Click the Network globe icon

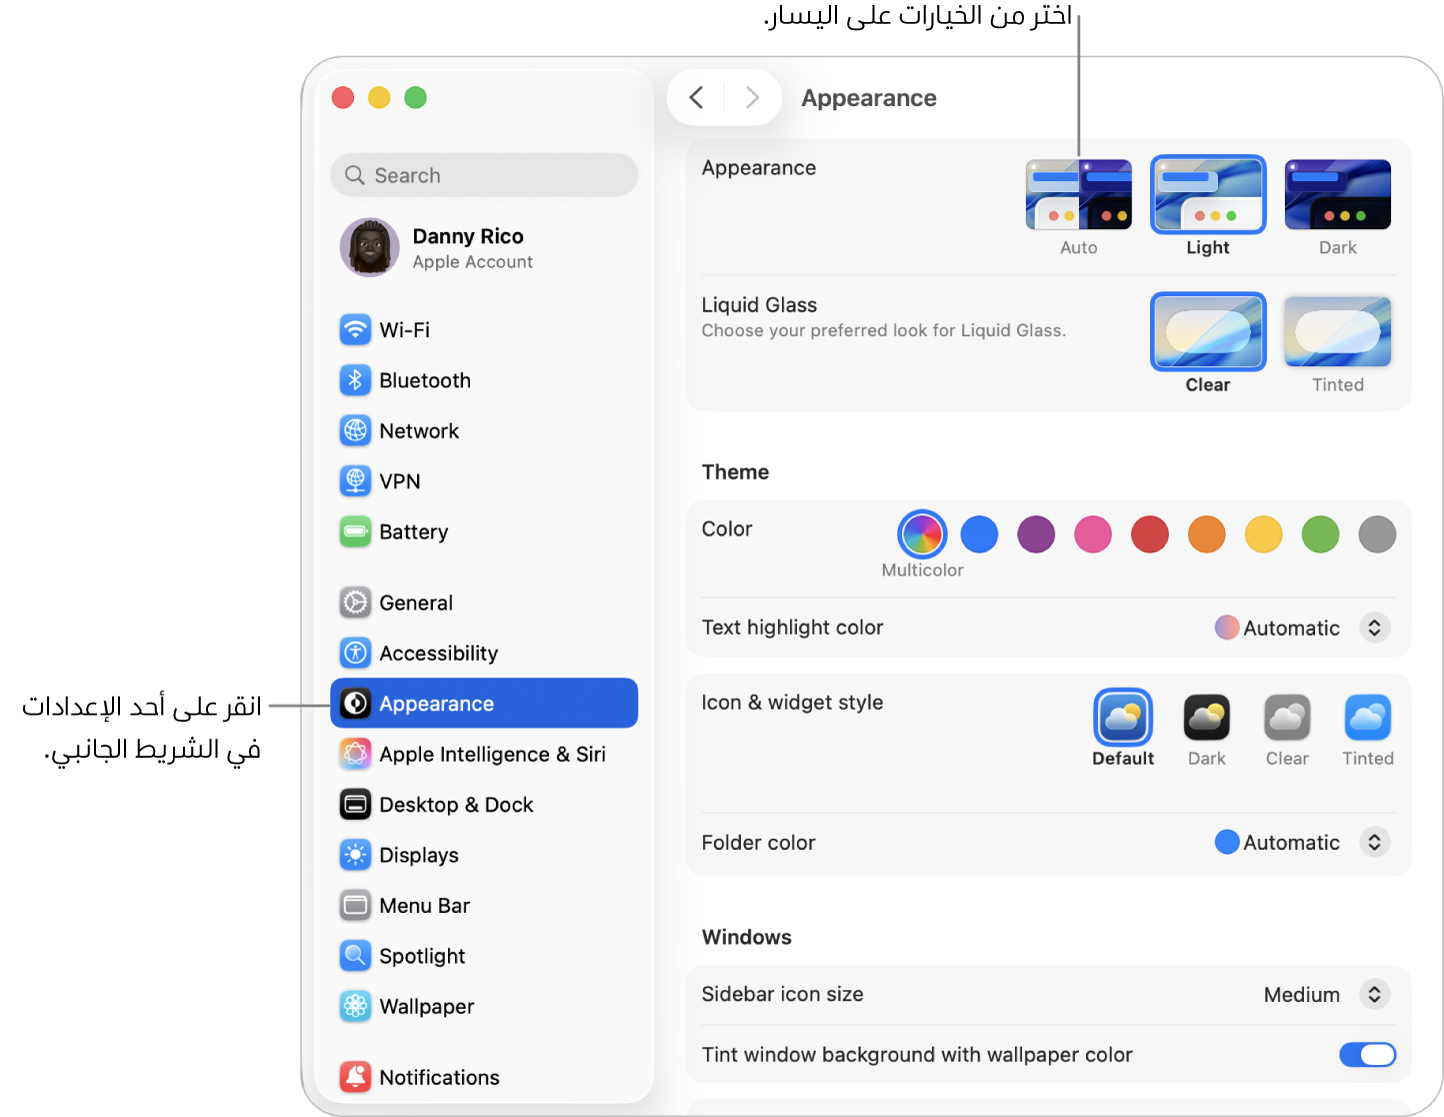[355, 430]
